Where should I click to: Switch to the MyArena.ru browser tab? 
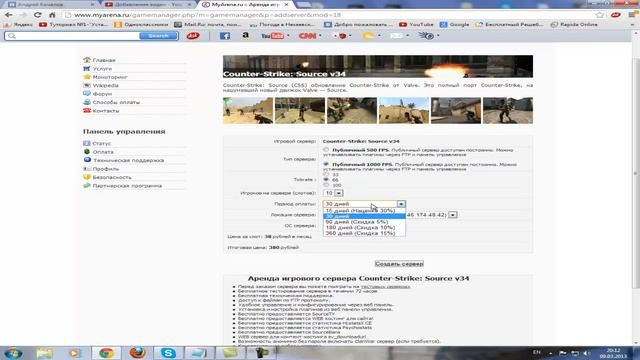(246, 4)
